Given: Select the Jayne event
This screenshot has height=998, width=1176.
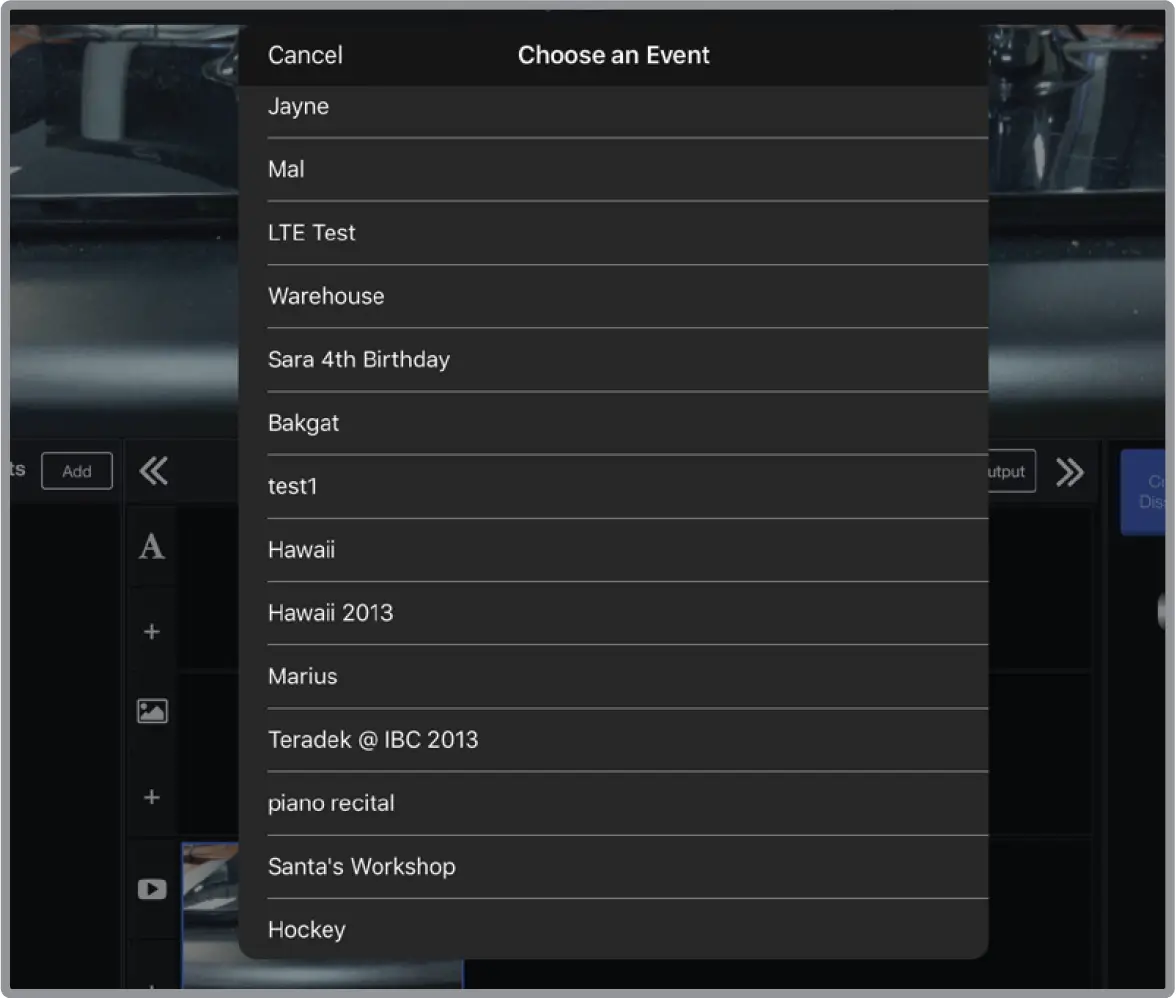Looking at the screenshot, I should click(x=613, y=111).
